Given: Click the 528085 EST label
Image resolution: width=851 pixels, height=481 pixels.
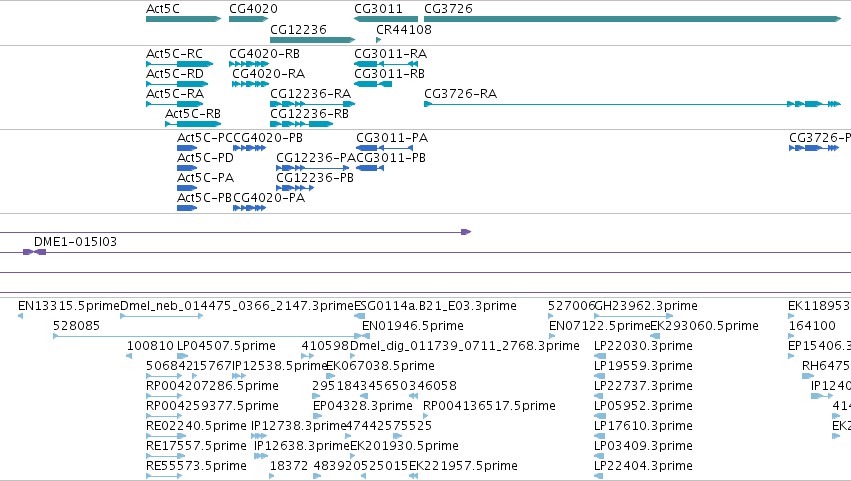Looking at the screenshot, I should tap(77, 326).
